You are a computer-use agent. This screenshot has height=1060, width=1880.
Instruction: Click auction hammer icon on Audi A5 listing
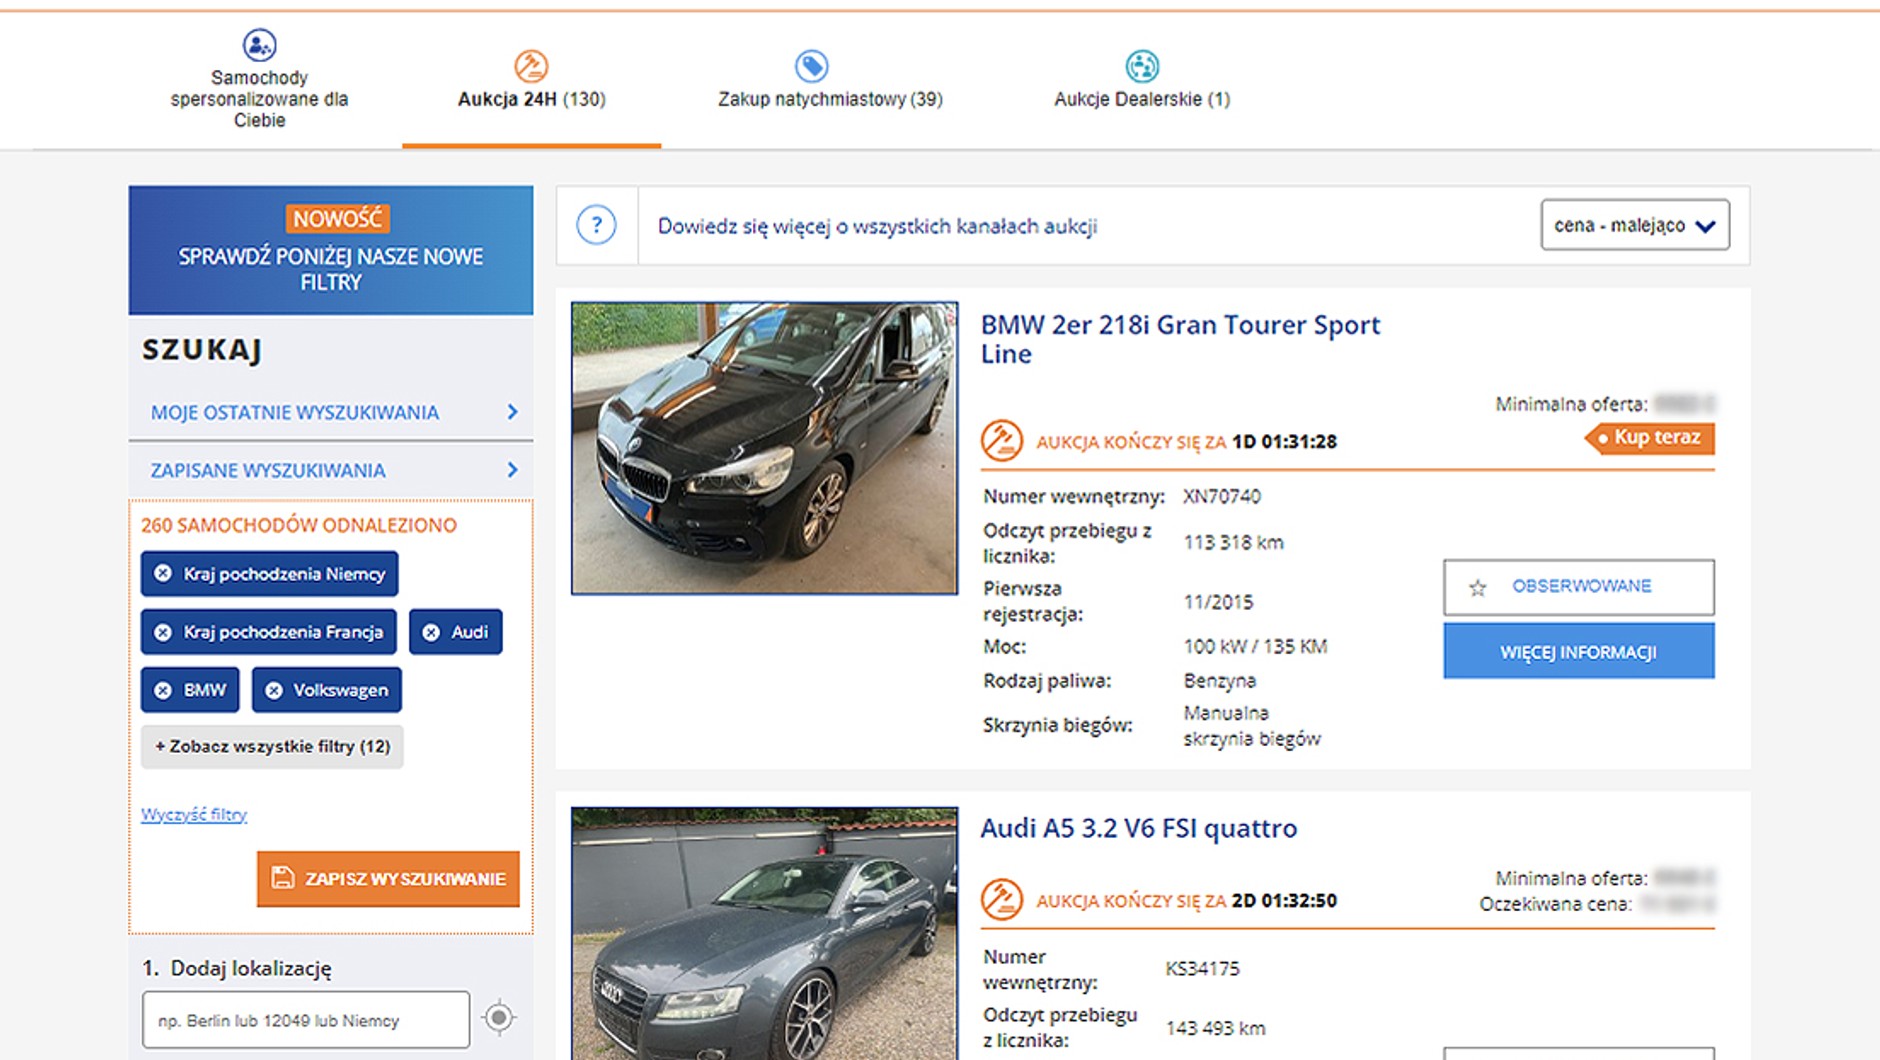[x=1001, y=899]
